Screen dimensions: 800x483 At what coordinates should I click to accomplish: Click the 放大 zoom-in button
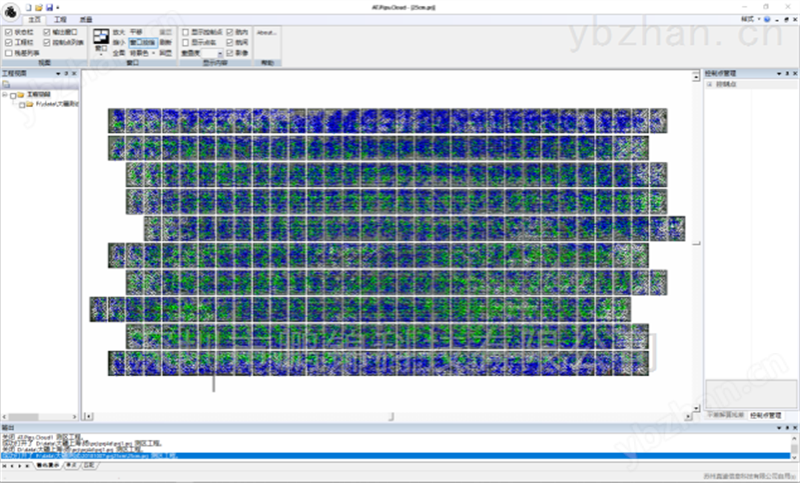pyautogui.click(x=118, y=32)
